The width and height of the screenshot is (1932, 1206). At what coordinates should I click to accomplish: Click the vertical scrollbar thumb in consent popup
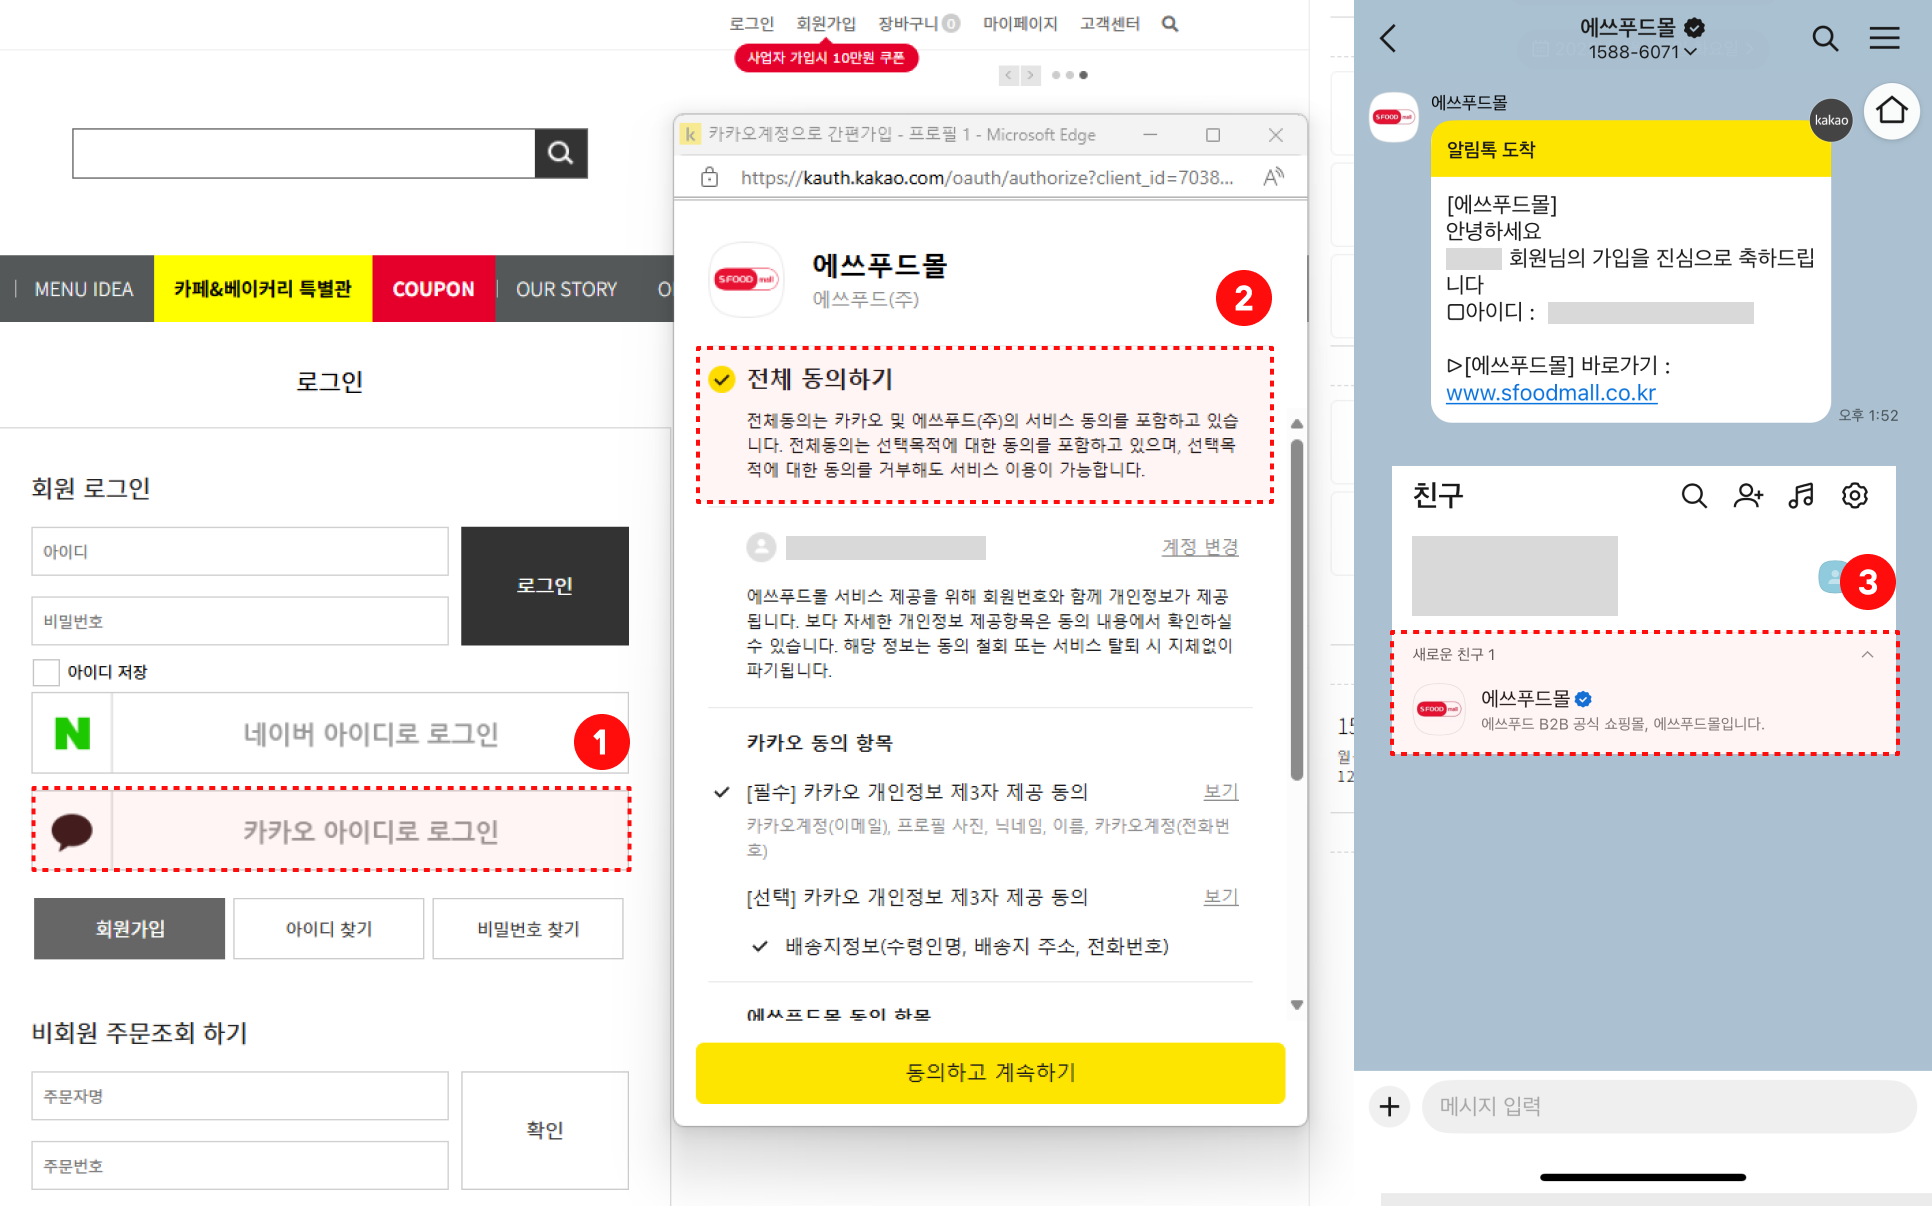[1297, 610]
